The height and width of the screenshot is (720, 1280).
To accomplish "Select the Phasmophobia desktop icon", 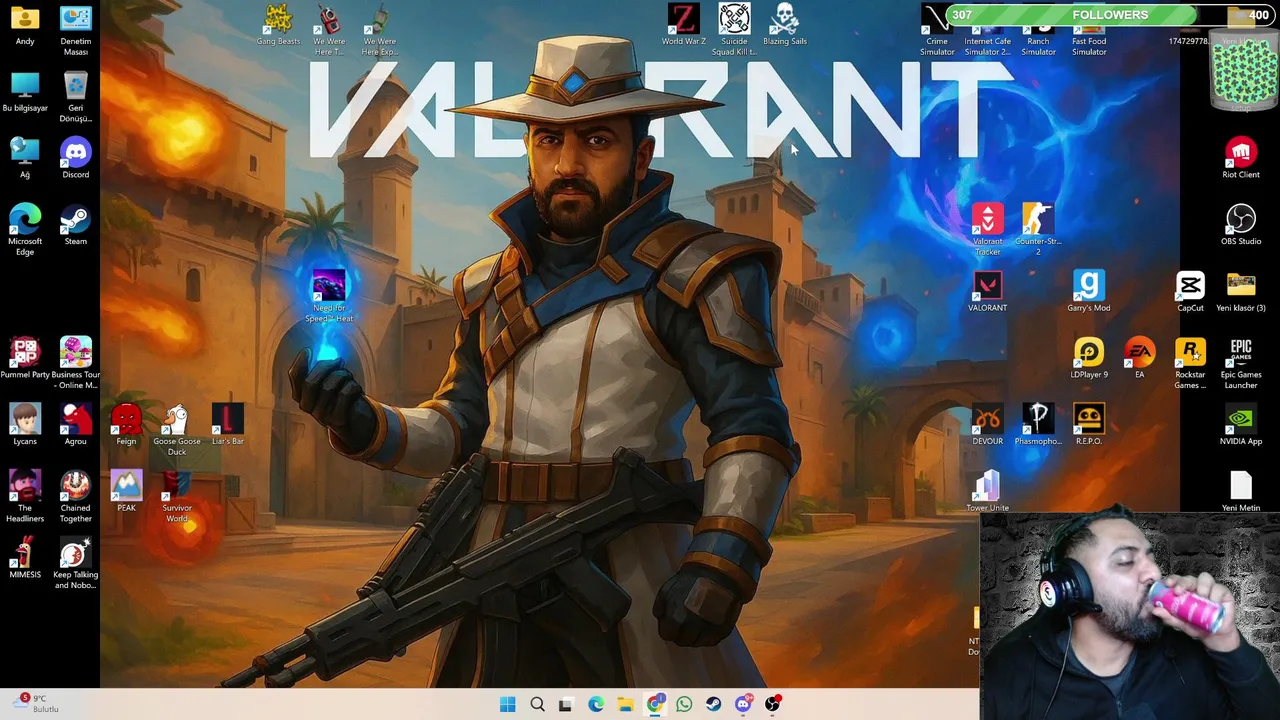I will point(1038,425).
